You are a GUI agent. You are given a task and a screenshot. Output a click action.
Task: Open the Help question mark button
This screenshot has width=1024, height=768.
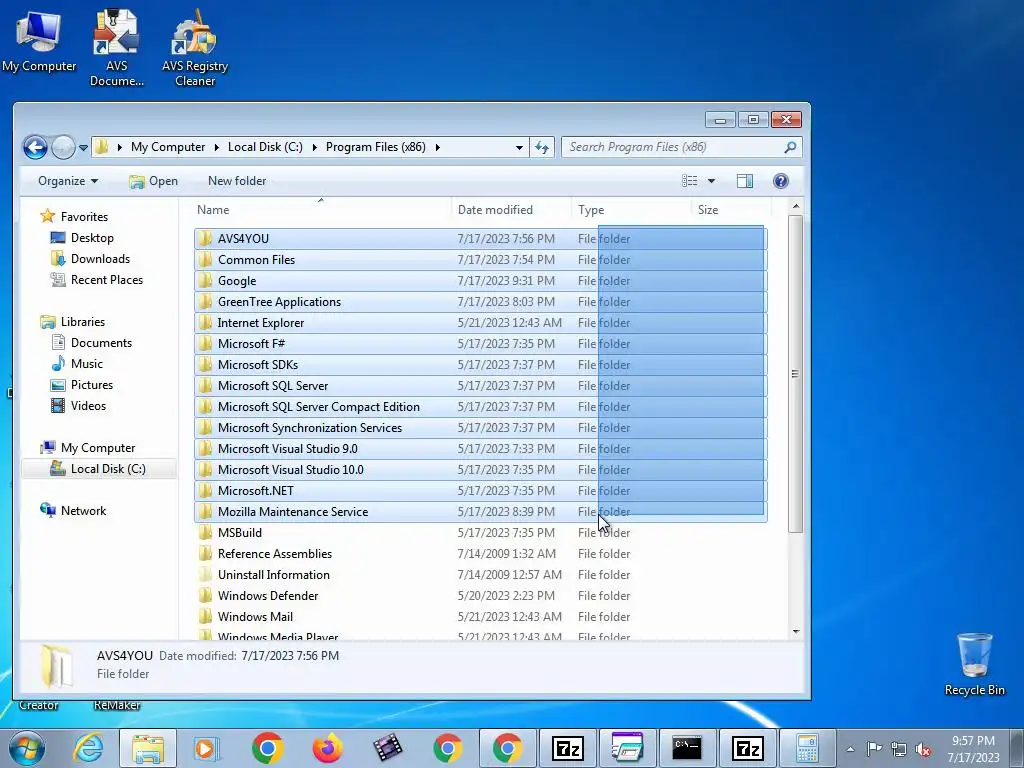point(780,181)
